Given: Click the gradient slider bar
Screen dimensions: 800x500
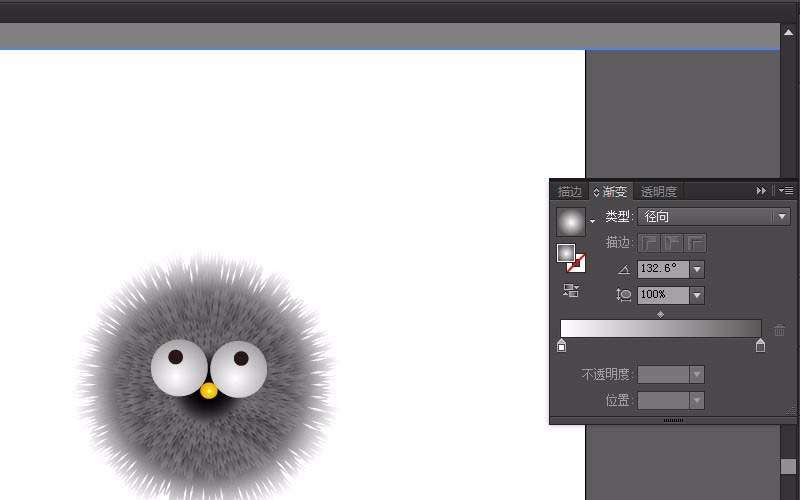Looking at the screenshot, I should pos(661,329).
